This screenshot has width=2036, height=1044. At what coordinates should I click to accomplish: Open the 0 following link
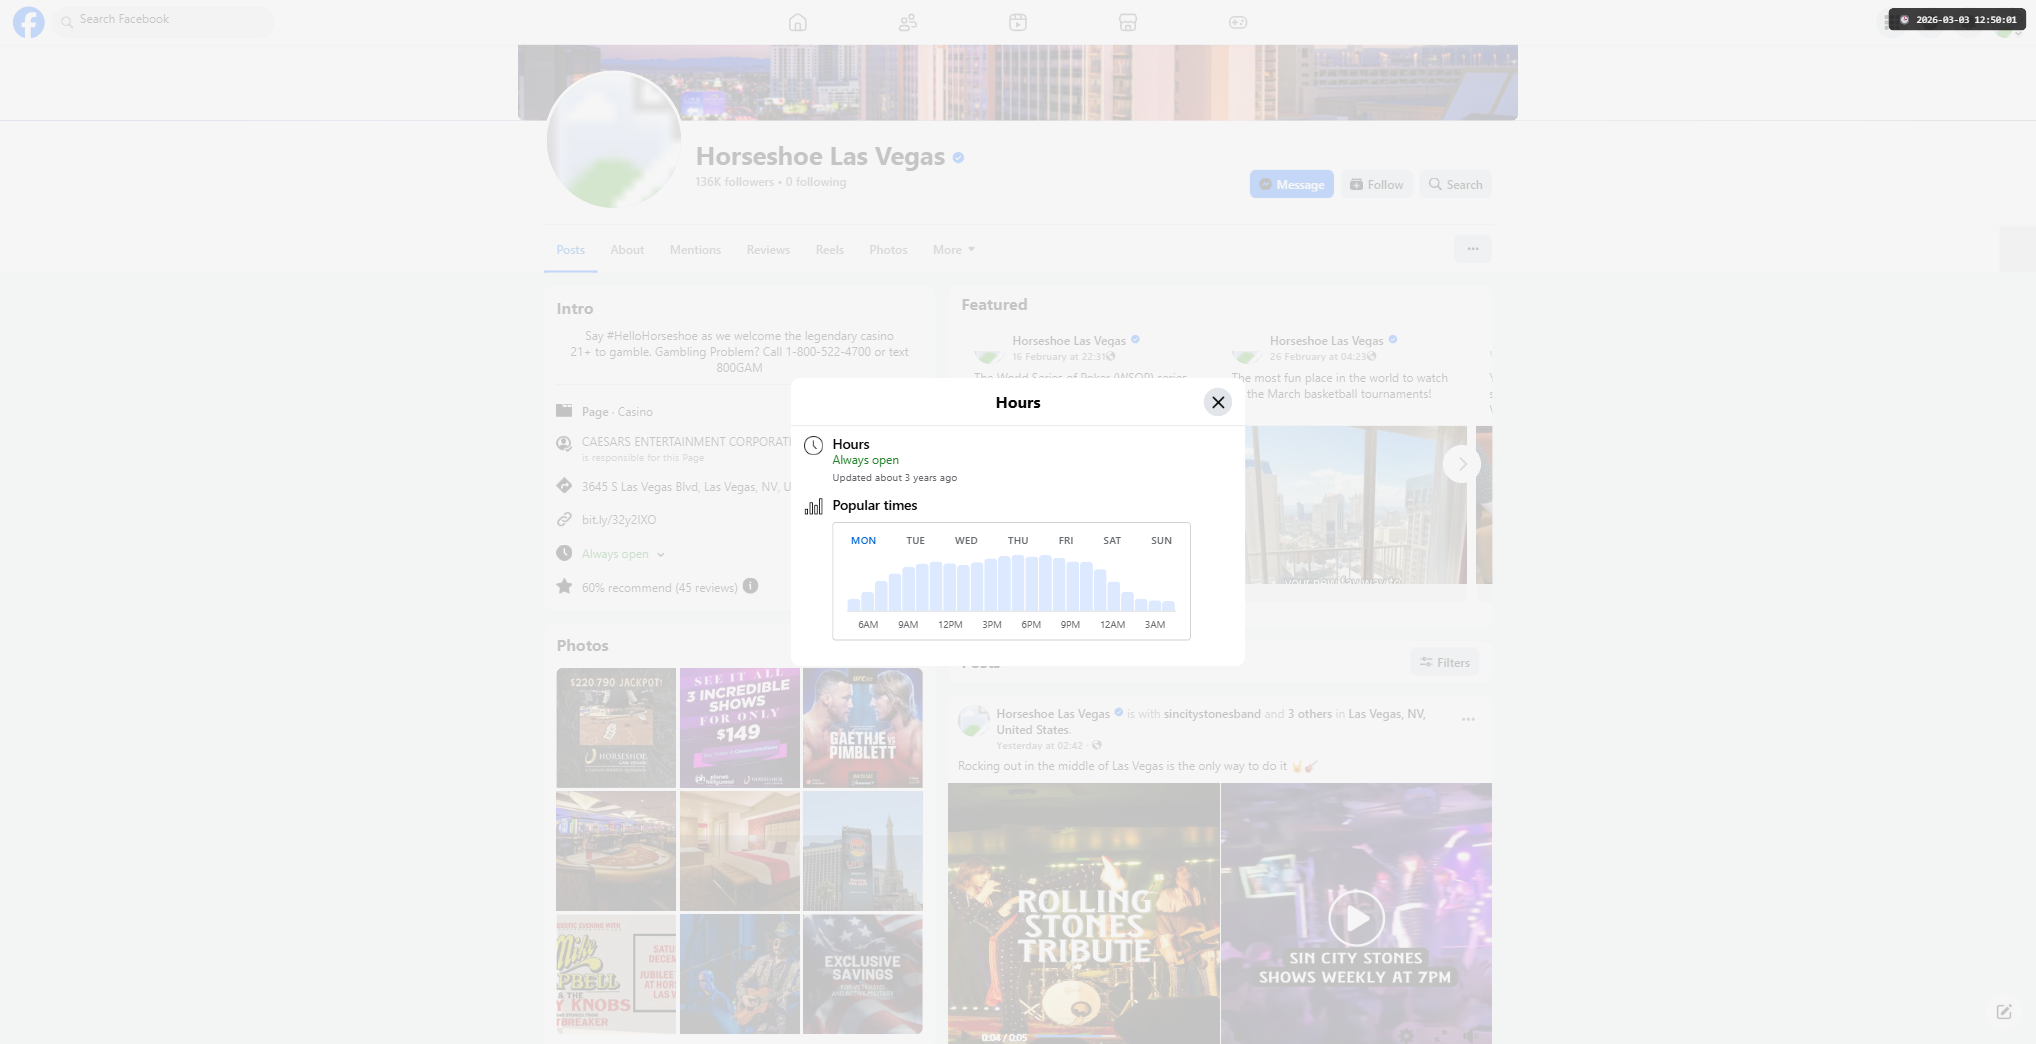click(816, 182)
